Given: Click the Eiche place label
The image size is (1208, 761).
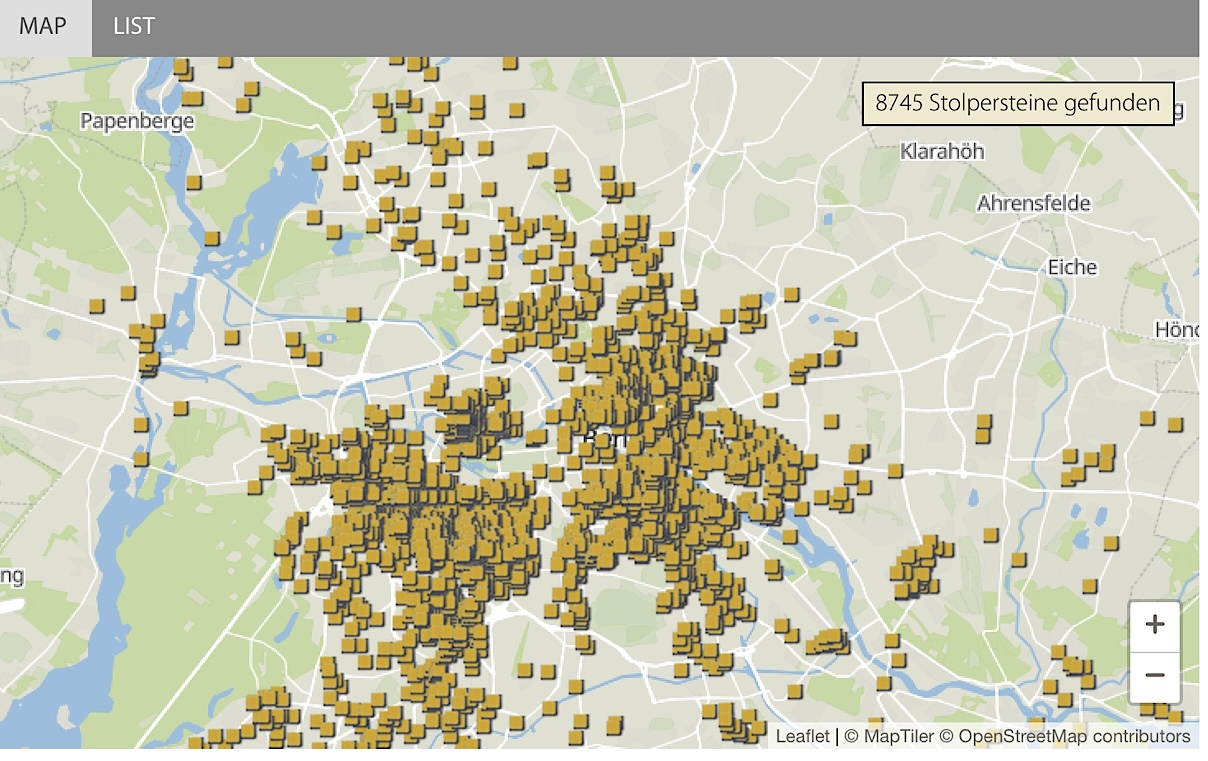Looking at the screenshot, I should tap(1072, 267).
